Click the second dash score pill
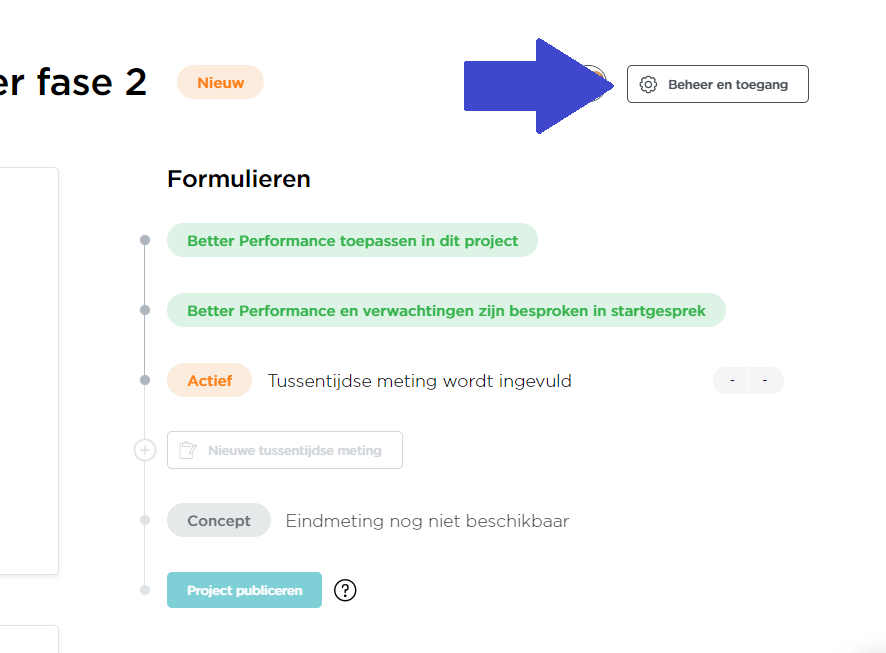This screenshot has height=653, width=886. (766, 381)
